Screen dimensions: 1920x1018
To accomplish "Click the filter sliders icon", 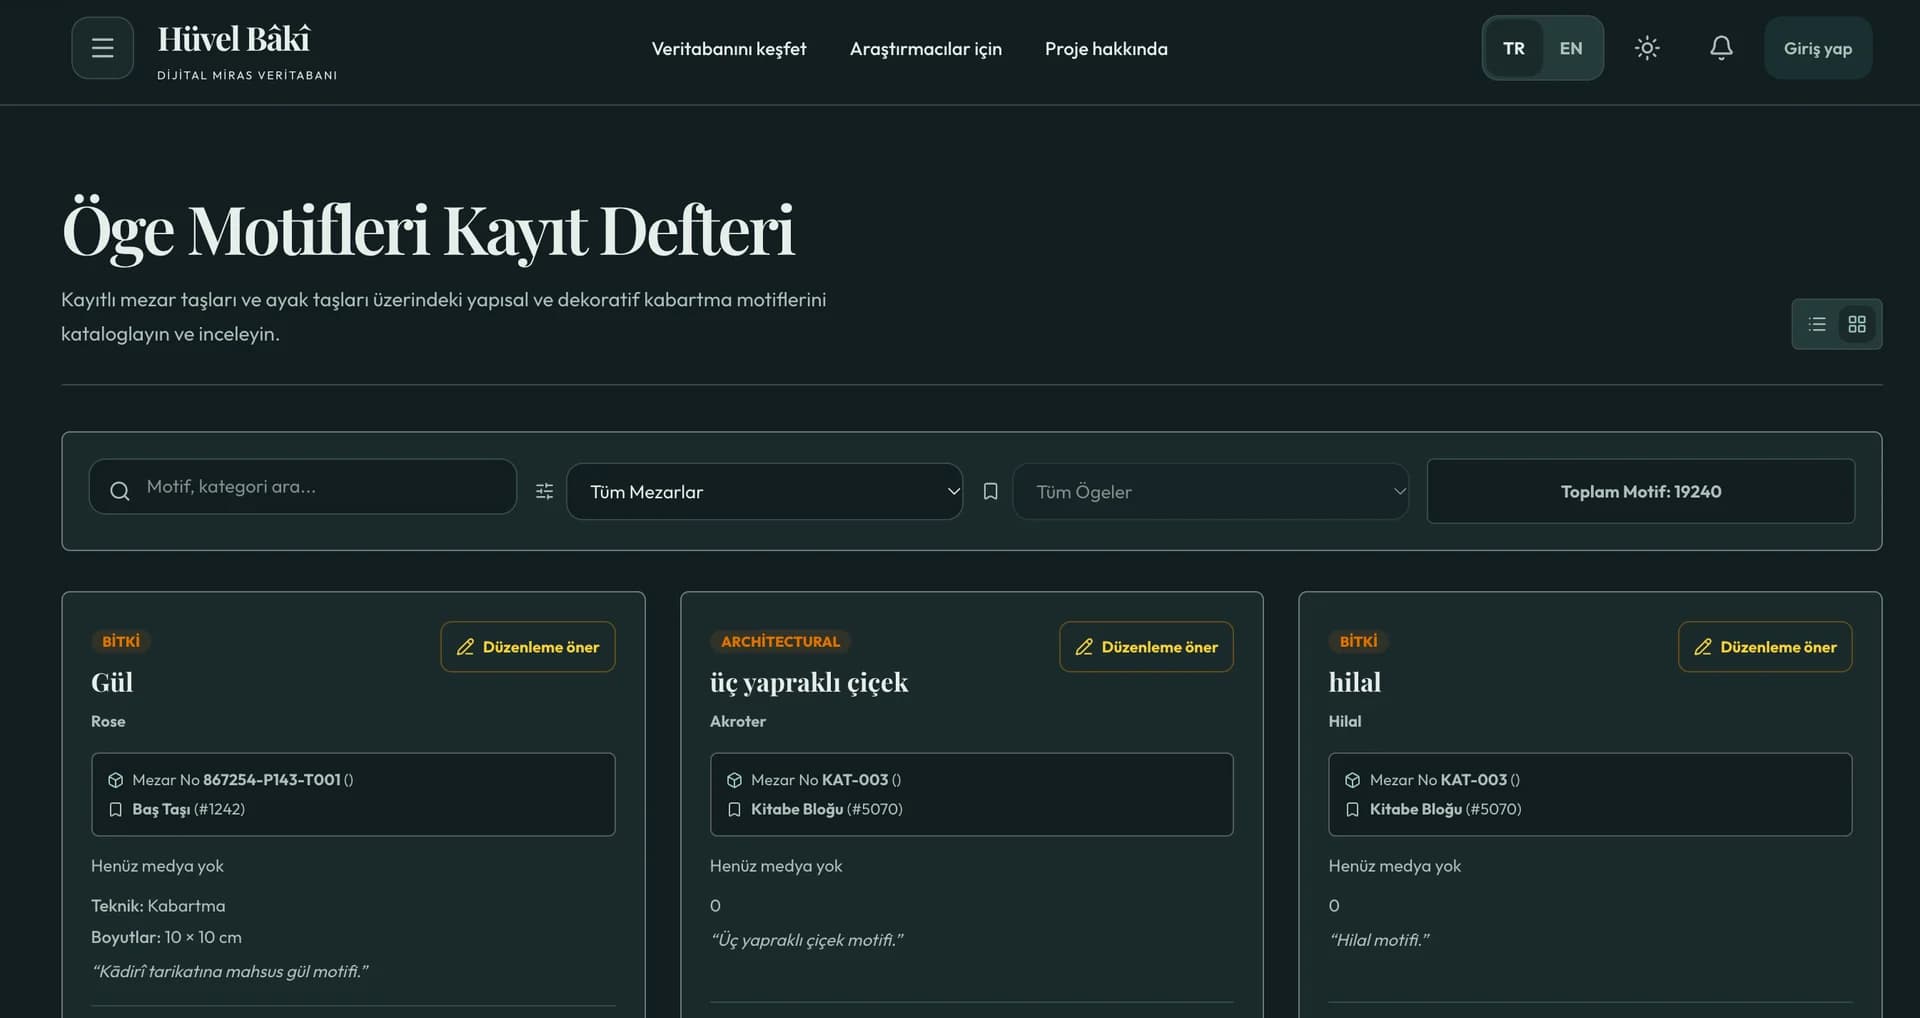I will tap(544, 491).
